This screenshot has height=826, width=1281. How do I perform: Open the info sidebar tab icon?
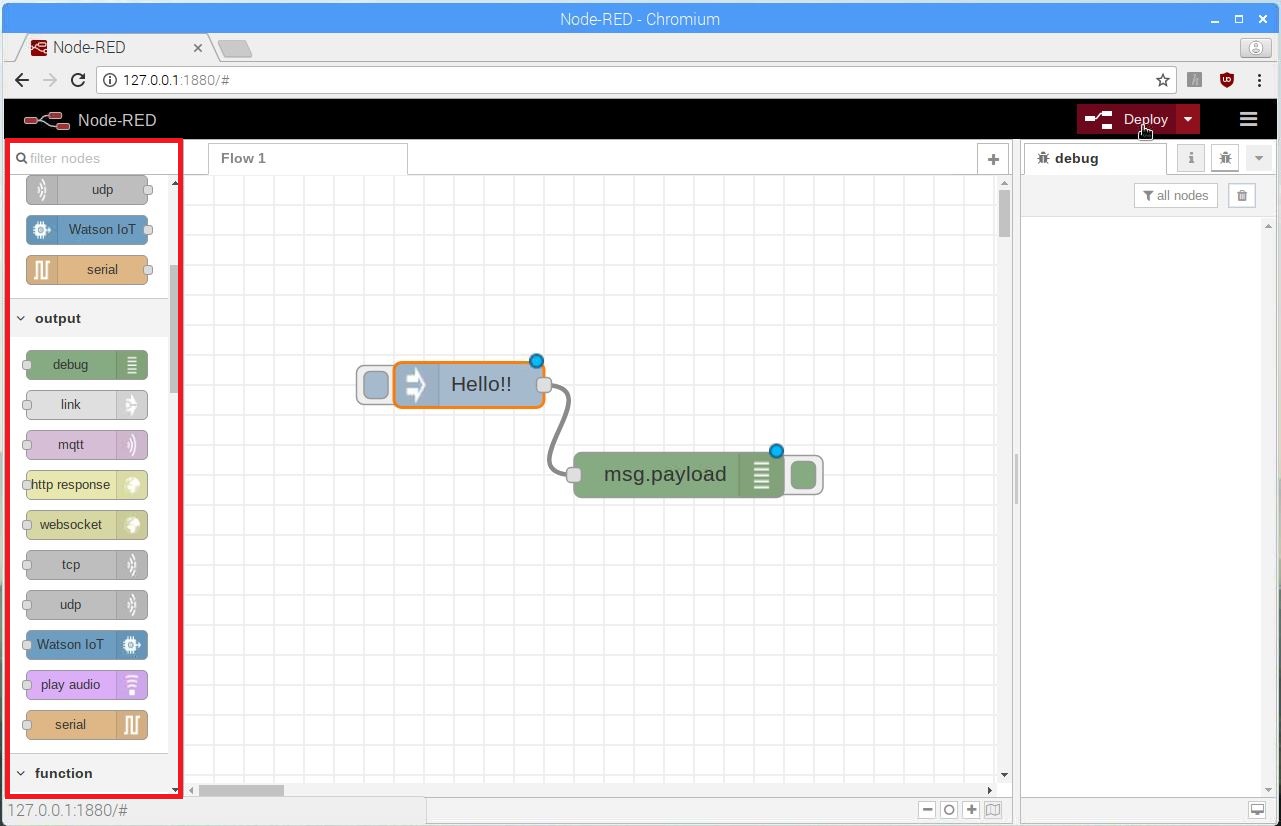tap(1191, 158)
